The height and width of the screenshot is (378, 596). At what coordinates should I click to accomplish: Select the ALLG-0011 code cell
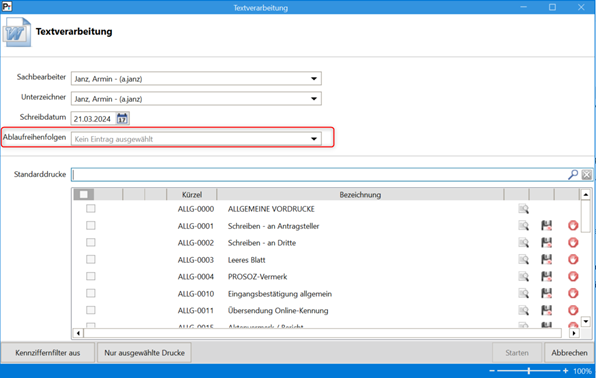click(196, 310)
